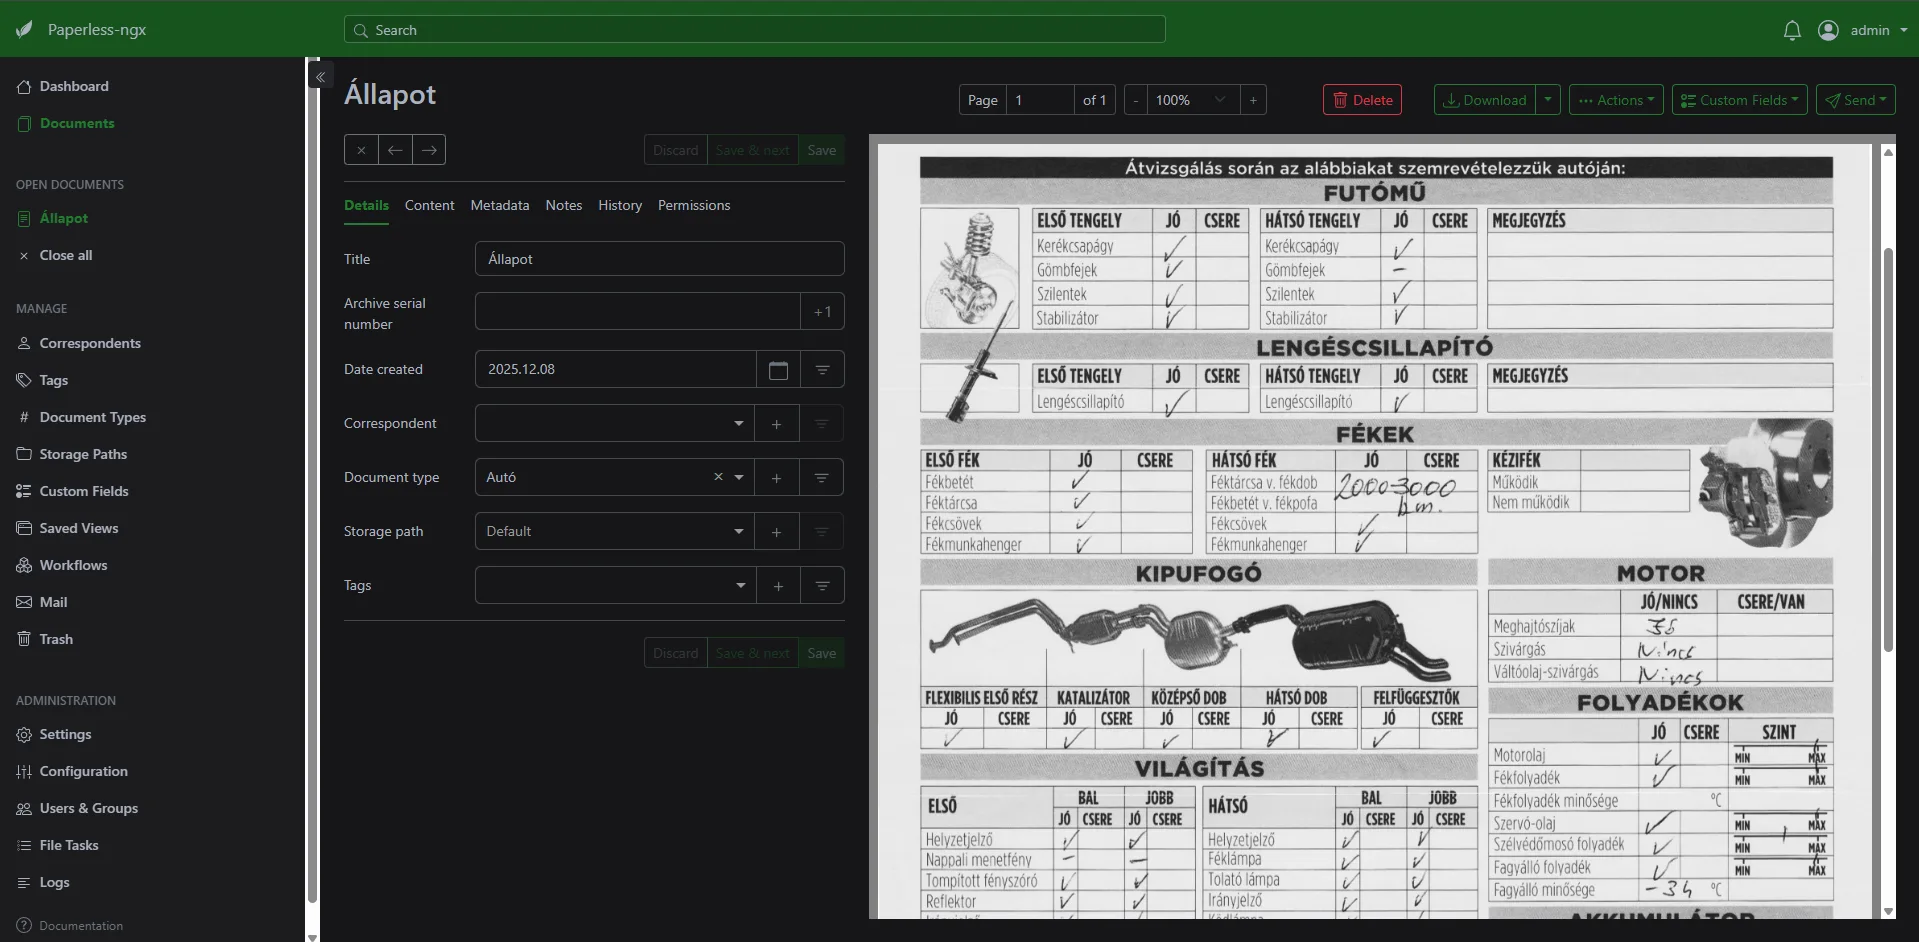Click the document preview vertical scrollbar
This screenshot has width=1919, height=942.
tap(1888, 450)
